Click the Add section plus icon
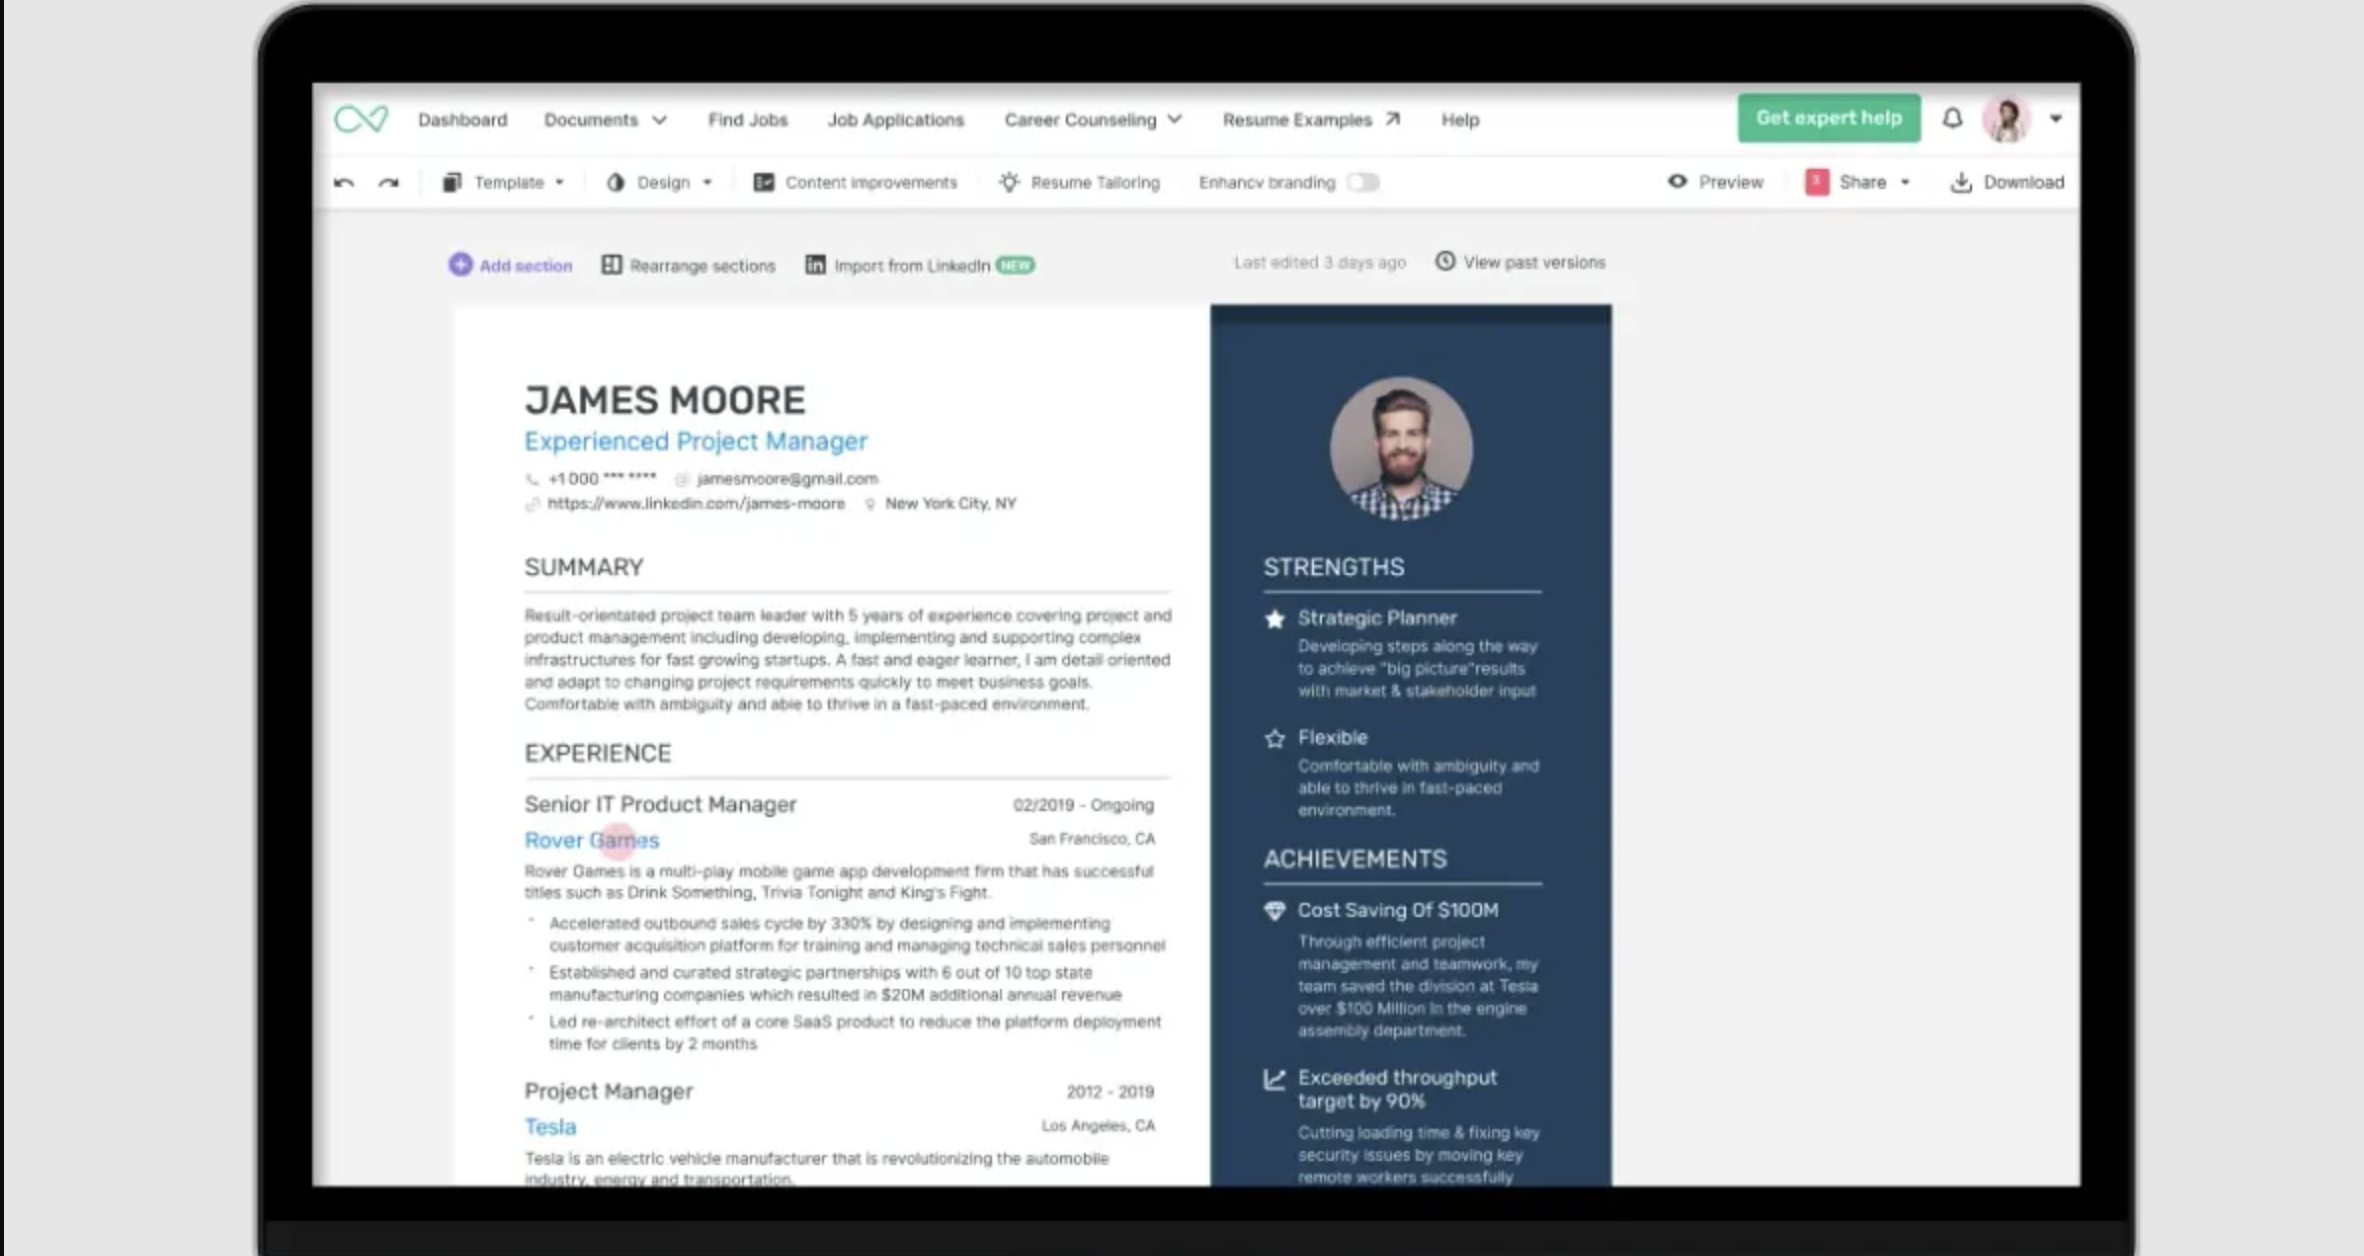Image resolution: width=2364 pixels, height=1256 pixels. point(460,264)
